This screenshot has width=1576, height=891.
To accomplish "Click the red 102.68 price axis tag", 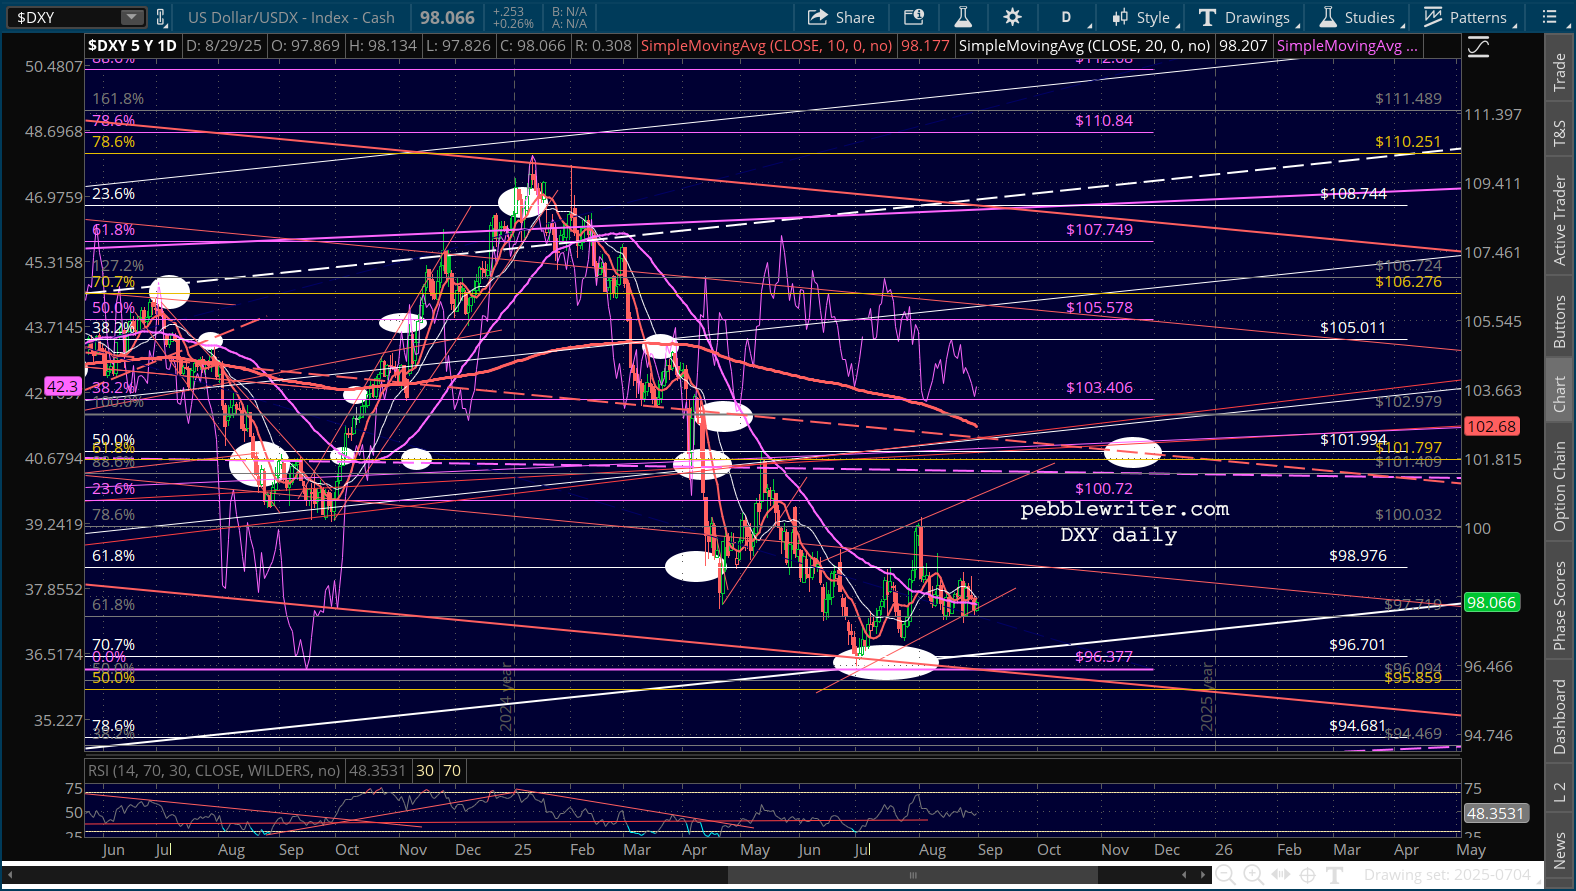I will (x=1491, y=426).
